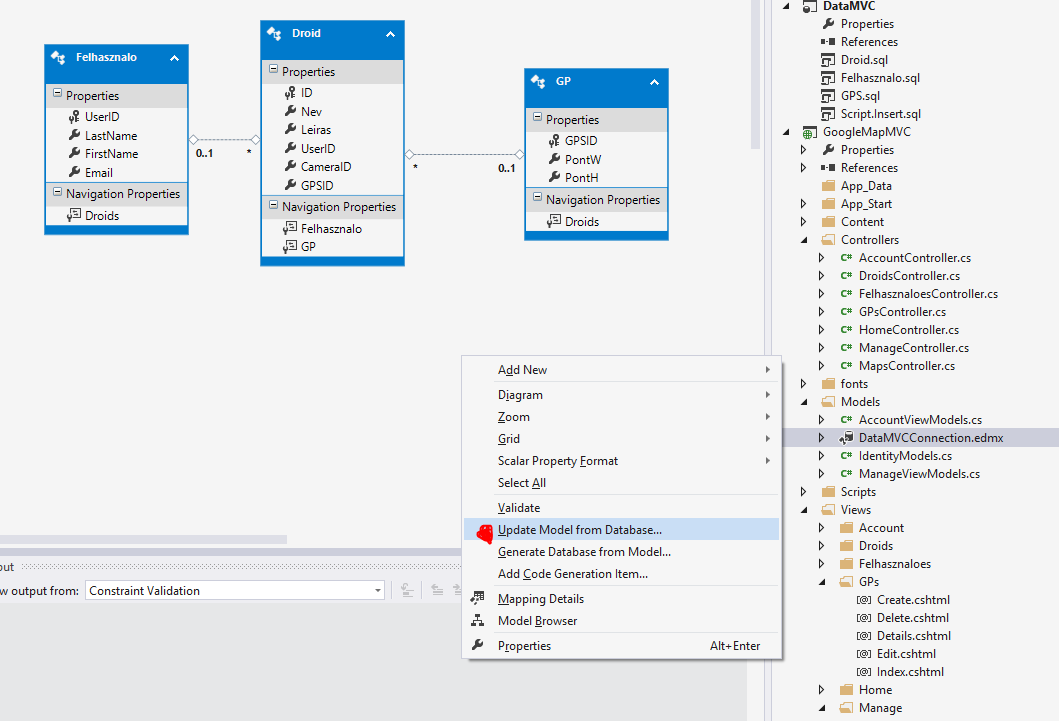Expand the Droids views folder
This screenshot has height=721, width=1059.
pyautogui.click(x=821, y=546)
